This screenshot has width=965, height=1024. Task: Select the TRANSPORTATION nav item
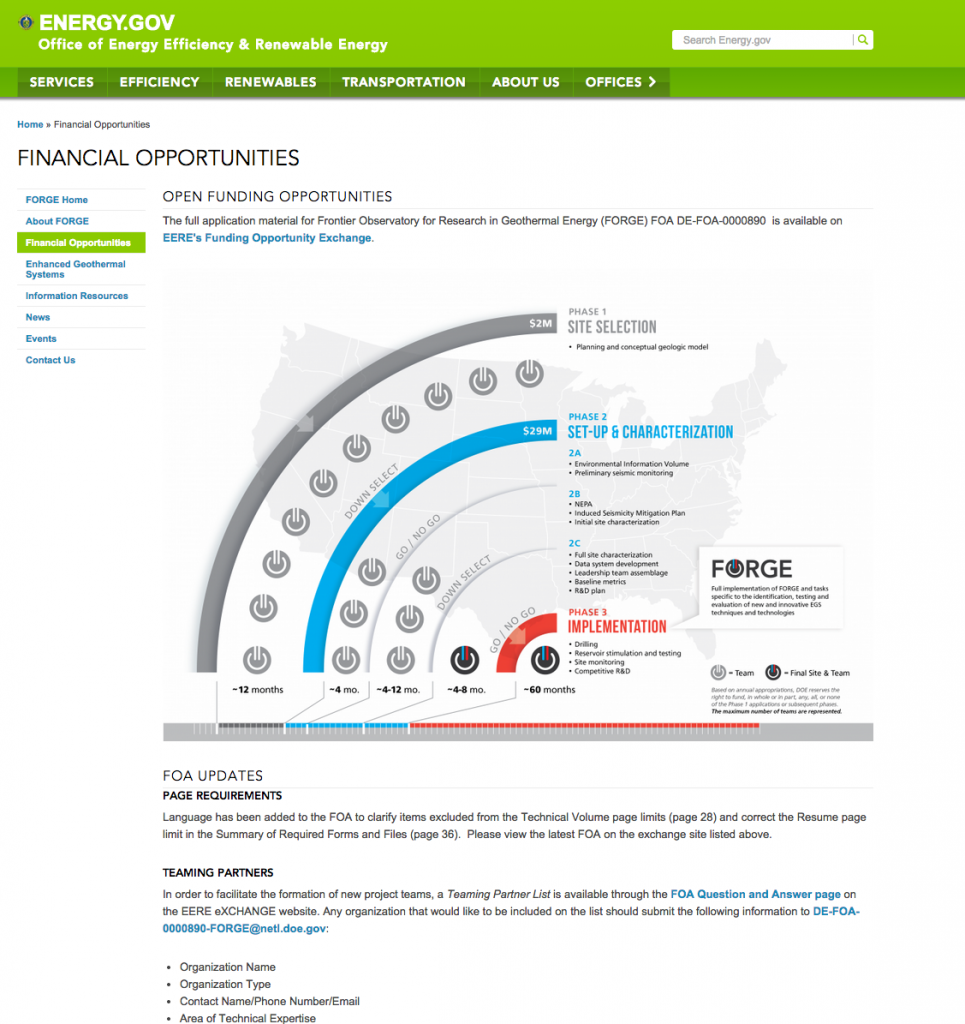coord(403,82)
